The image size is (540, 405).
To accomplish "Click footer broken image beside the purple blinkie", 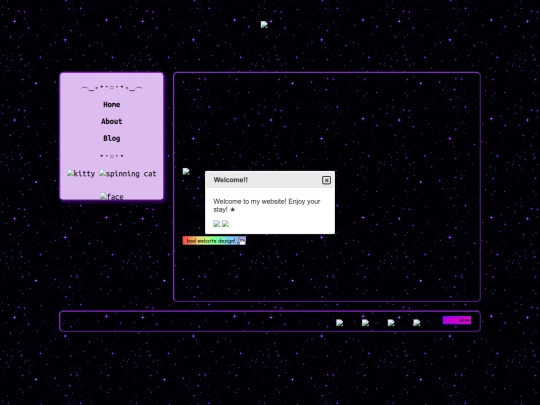I will [417, 323].
